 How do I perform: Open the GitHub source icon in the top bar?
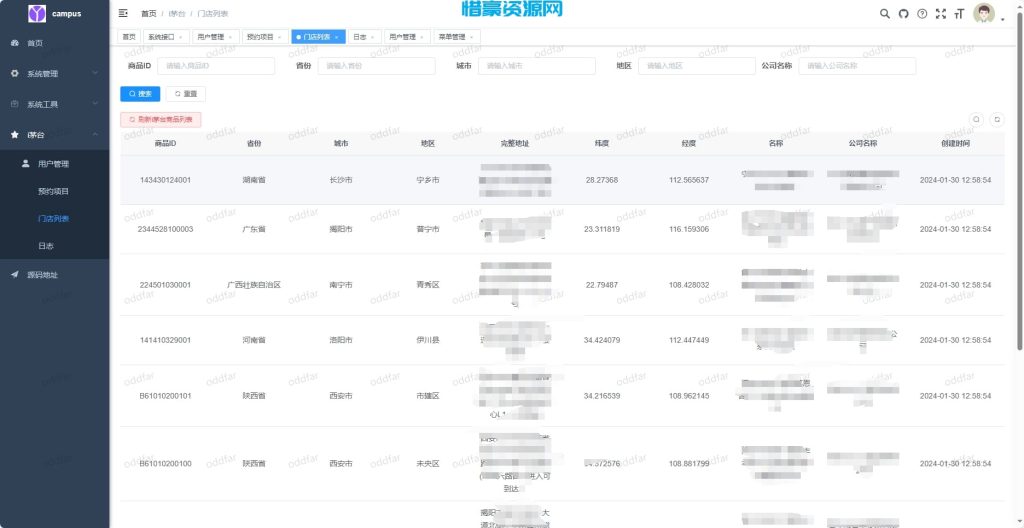[x=903, y=14]
